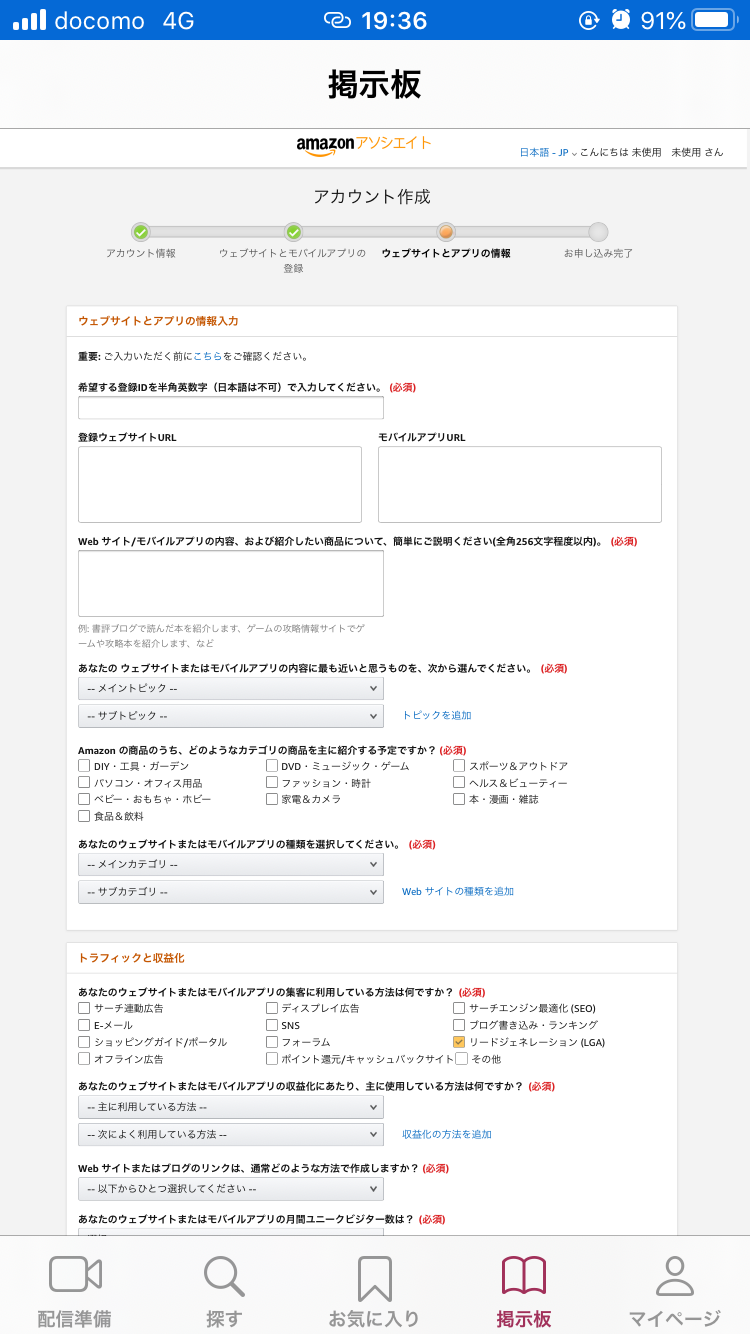This screenshot has width=750, height=1334.
Task: Tap the お気に入り bookmark icon
Action: coord(374,1277)
